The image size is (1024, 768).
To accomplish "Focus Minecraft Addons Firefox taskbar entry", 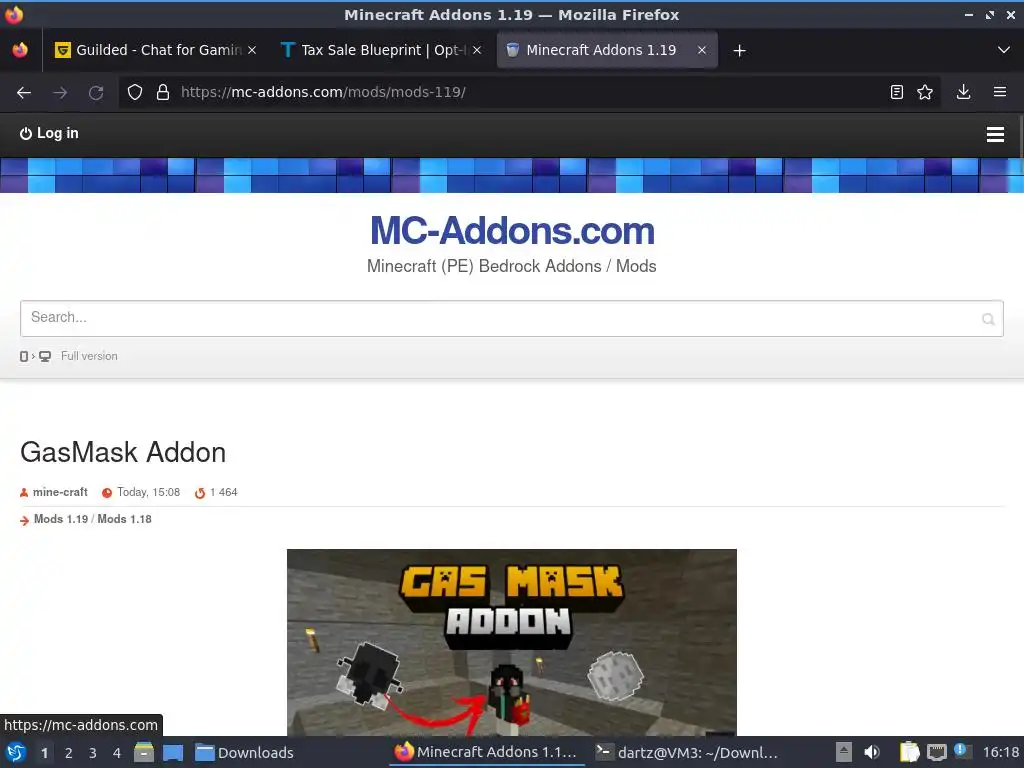I will (487, 752).
